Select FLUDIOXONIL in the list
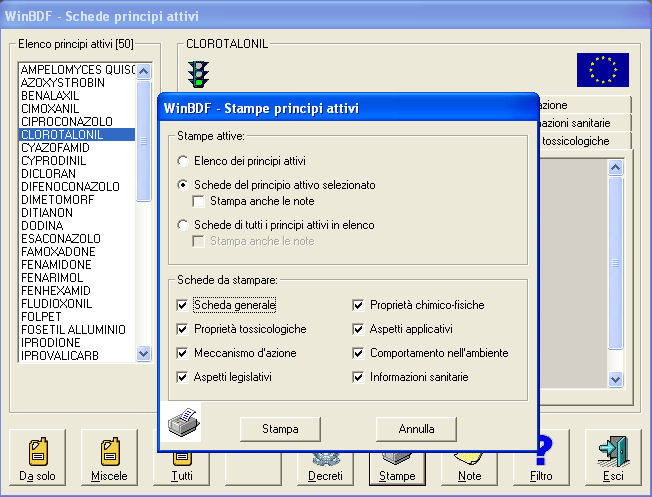This screenshot has width=652, height=497. [x=77, y=304]
